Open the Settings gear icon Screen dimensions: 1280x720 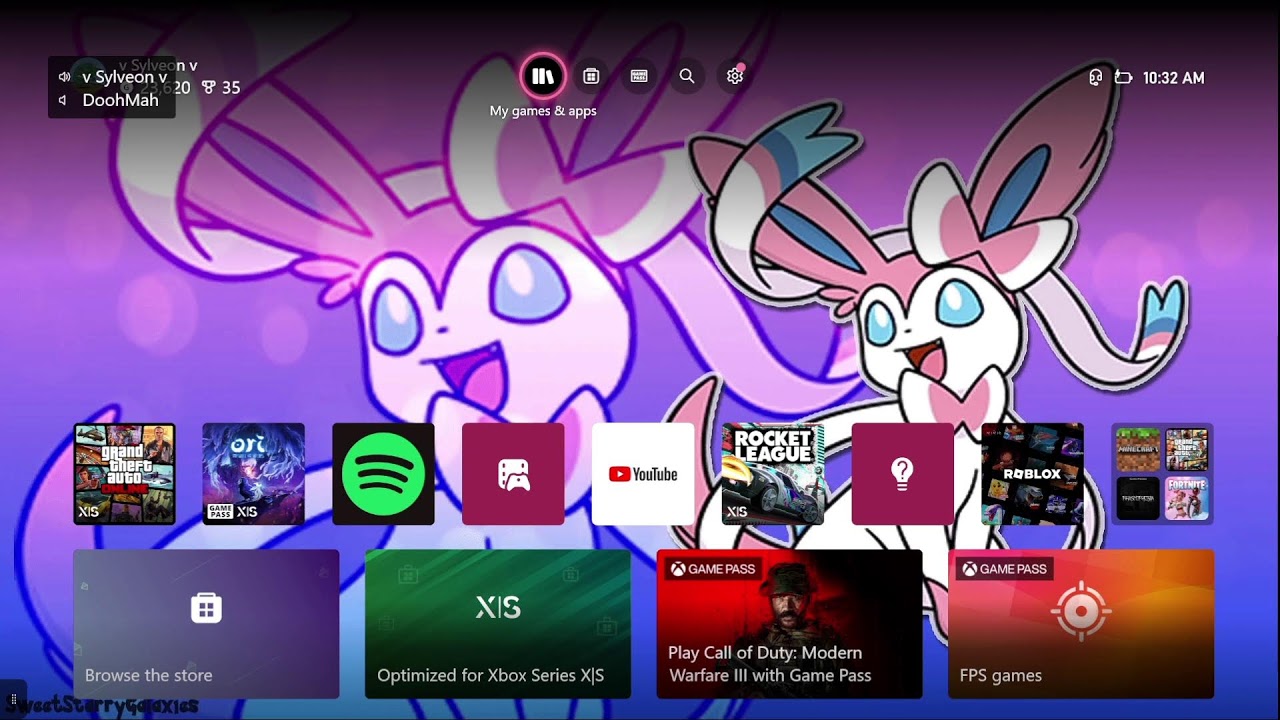coord(735,76)
